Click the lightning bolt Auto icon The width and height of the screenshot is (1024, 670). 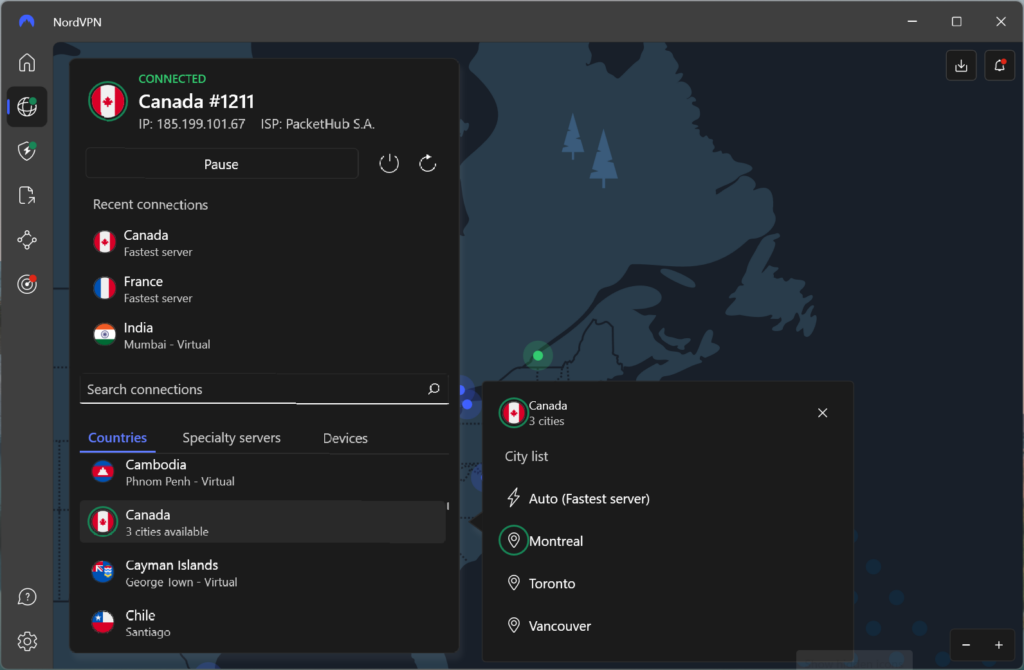pyautogui.click(x=514, y=498)
